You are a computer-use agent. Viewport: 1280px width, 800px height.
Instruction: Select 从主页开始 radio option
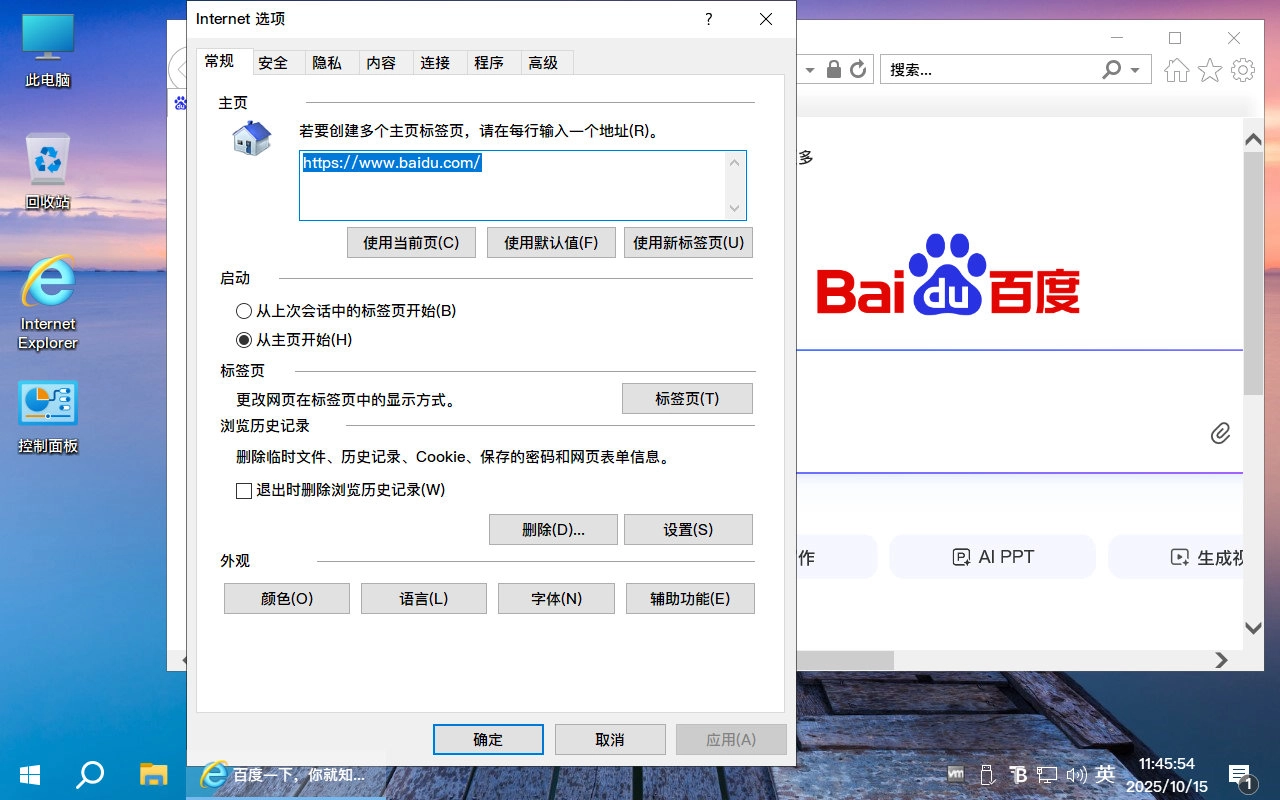pyautogui.click(x=243, y=339)
